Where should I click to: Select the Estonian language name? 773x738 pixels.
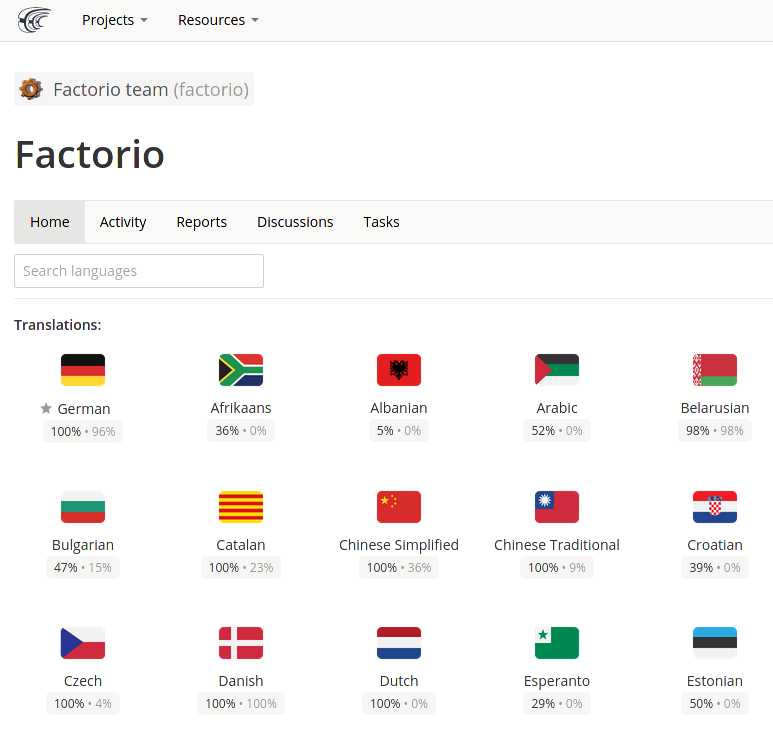coord(715,681)
